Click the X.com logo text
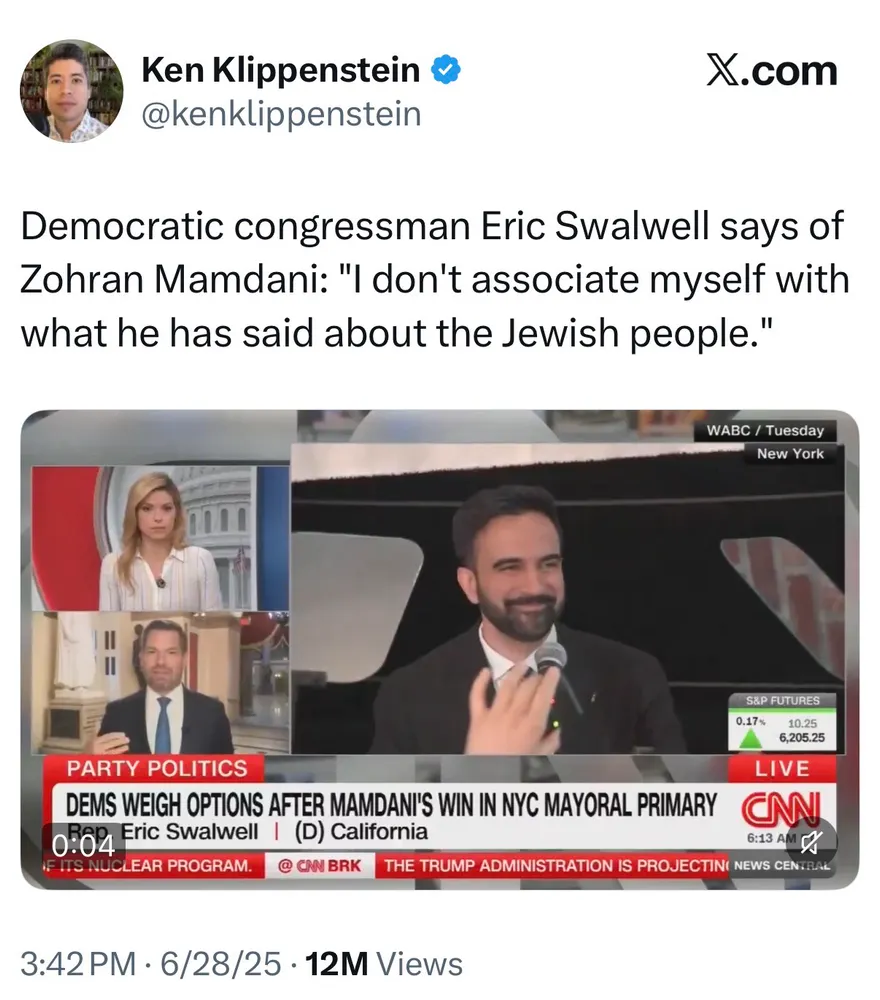880x1000 pixels. point(772,71)
